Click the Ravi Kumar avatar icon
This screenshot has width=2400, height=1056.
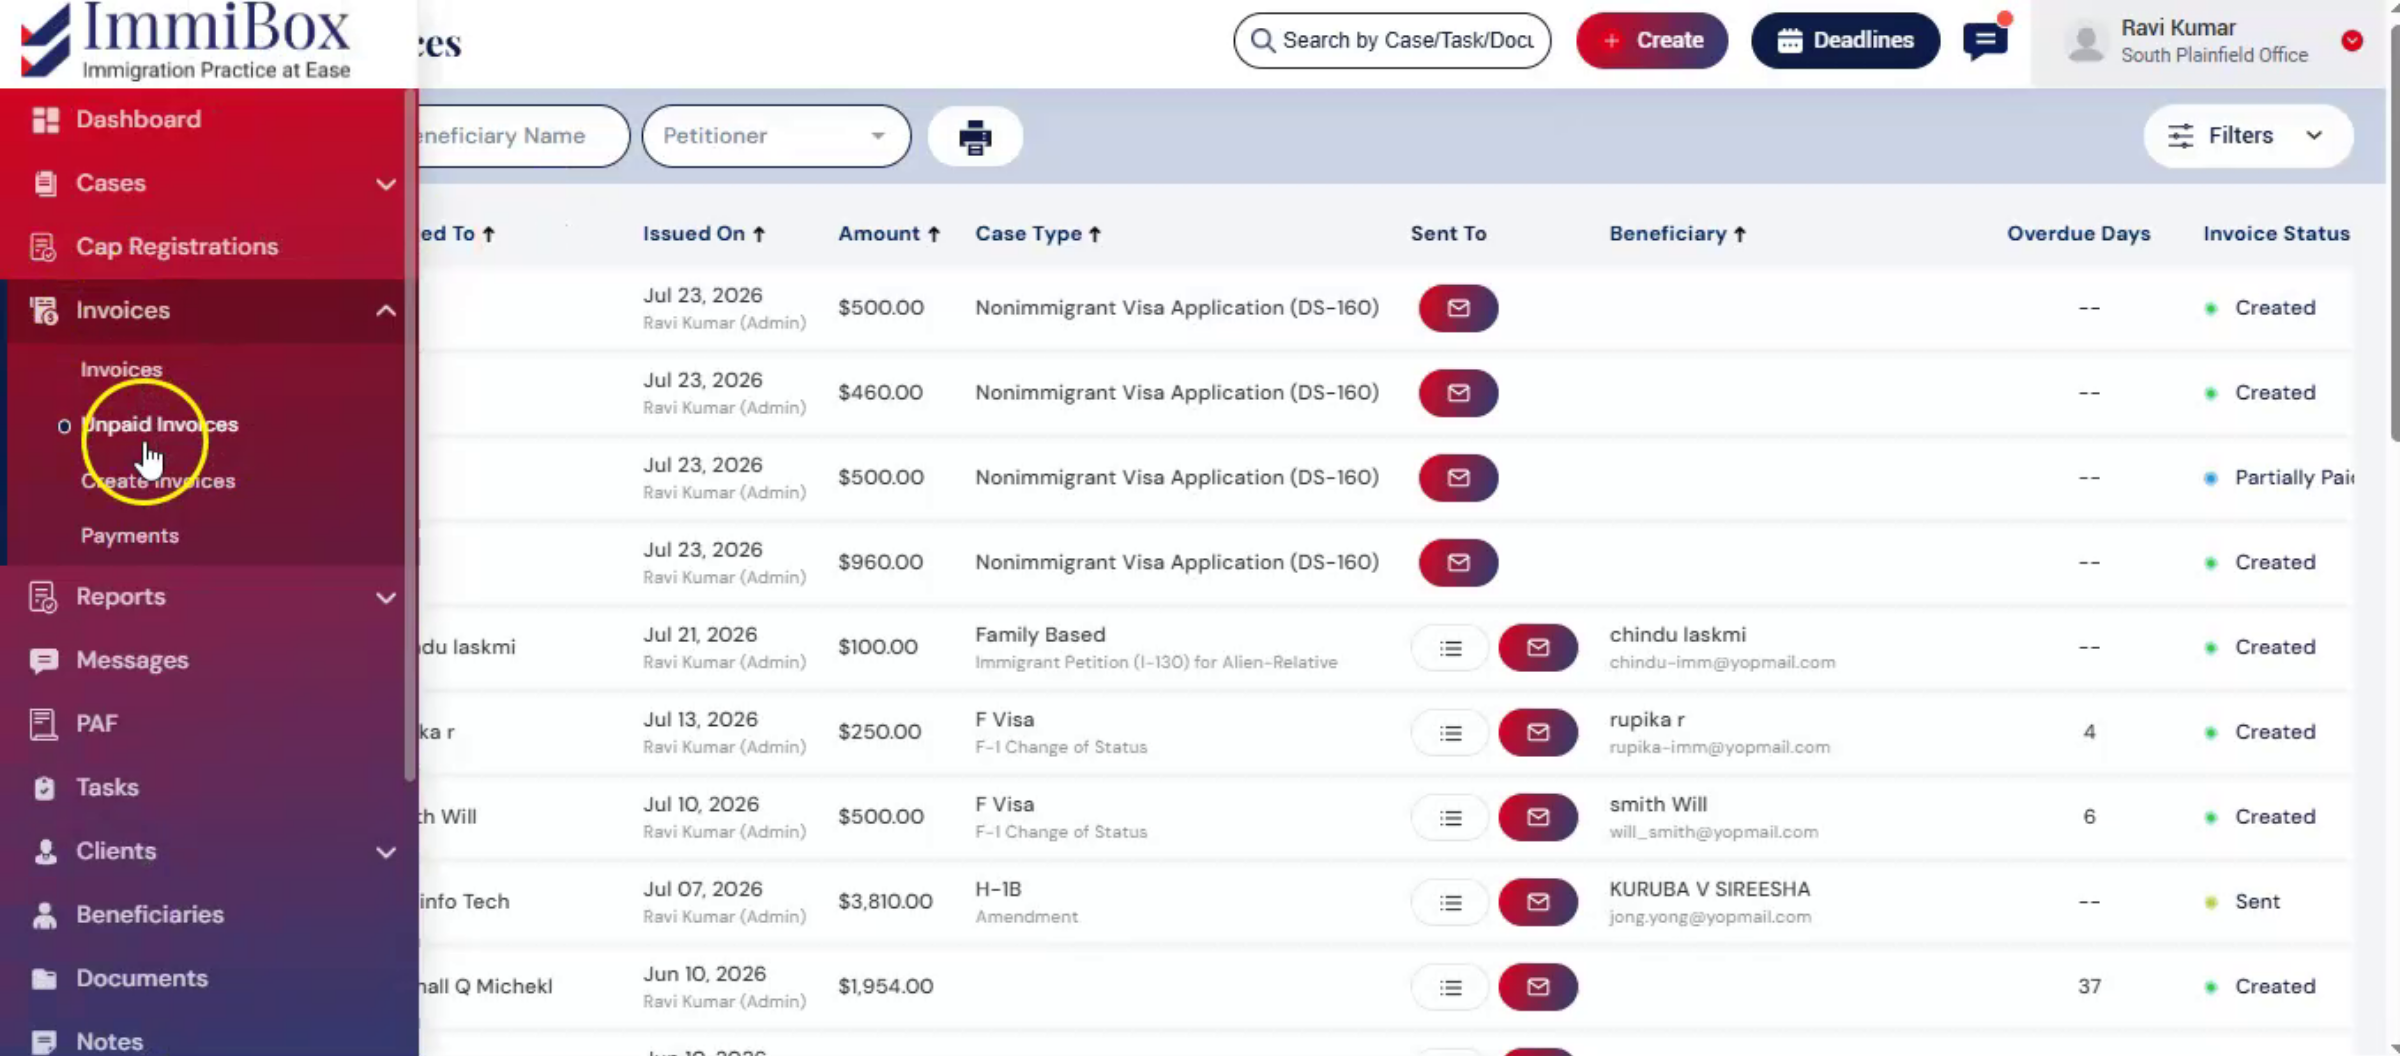point(2086,43)
